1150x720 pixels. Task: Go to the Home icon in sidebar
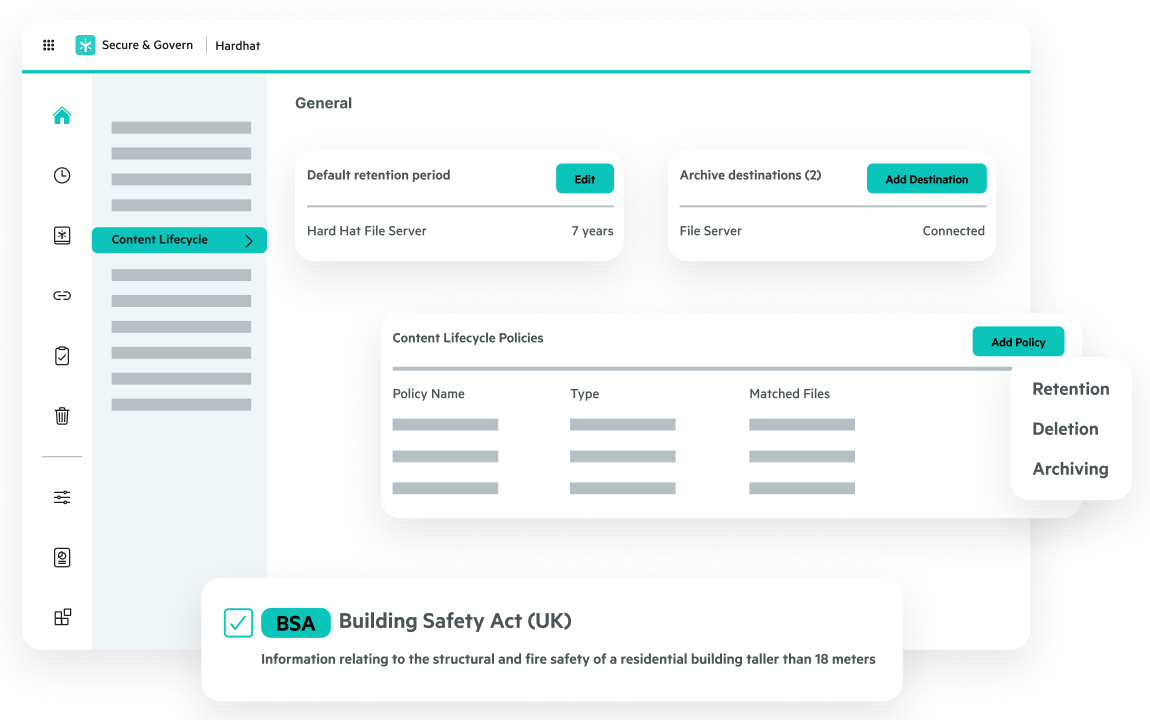pyautogui.click(x=62, y=115)
